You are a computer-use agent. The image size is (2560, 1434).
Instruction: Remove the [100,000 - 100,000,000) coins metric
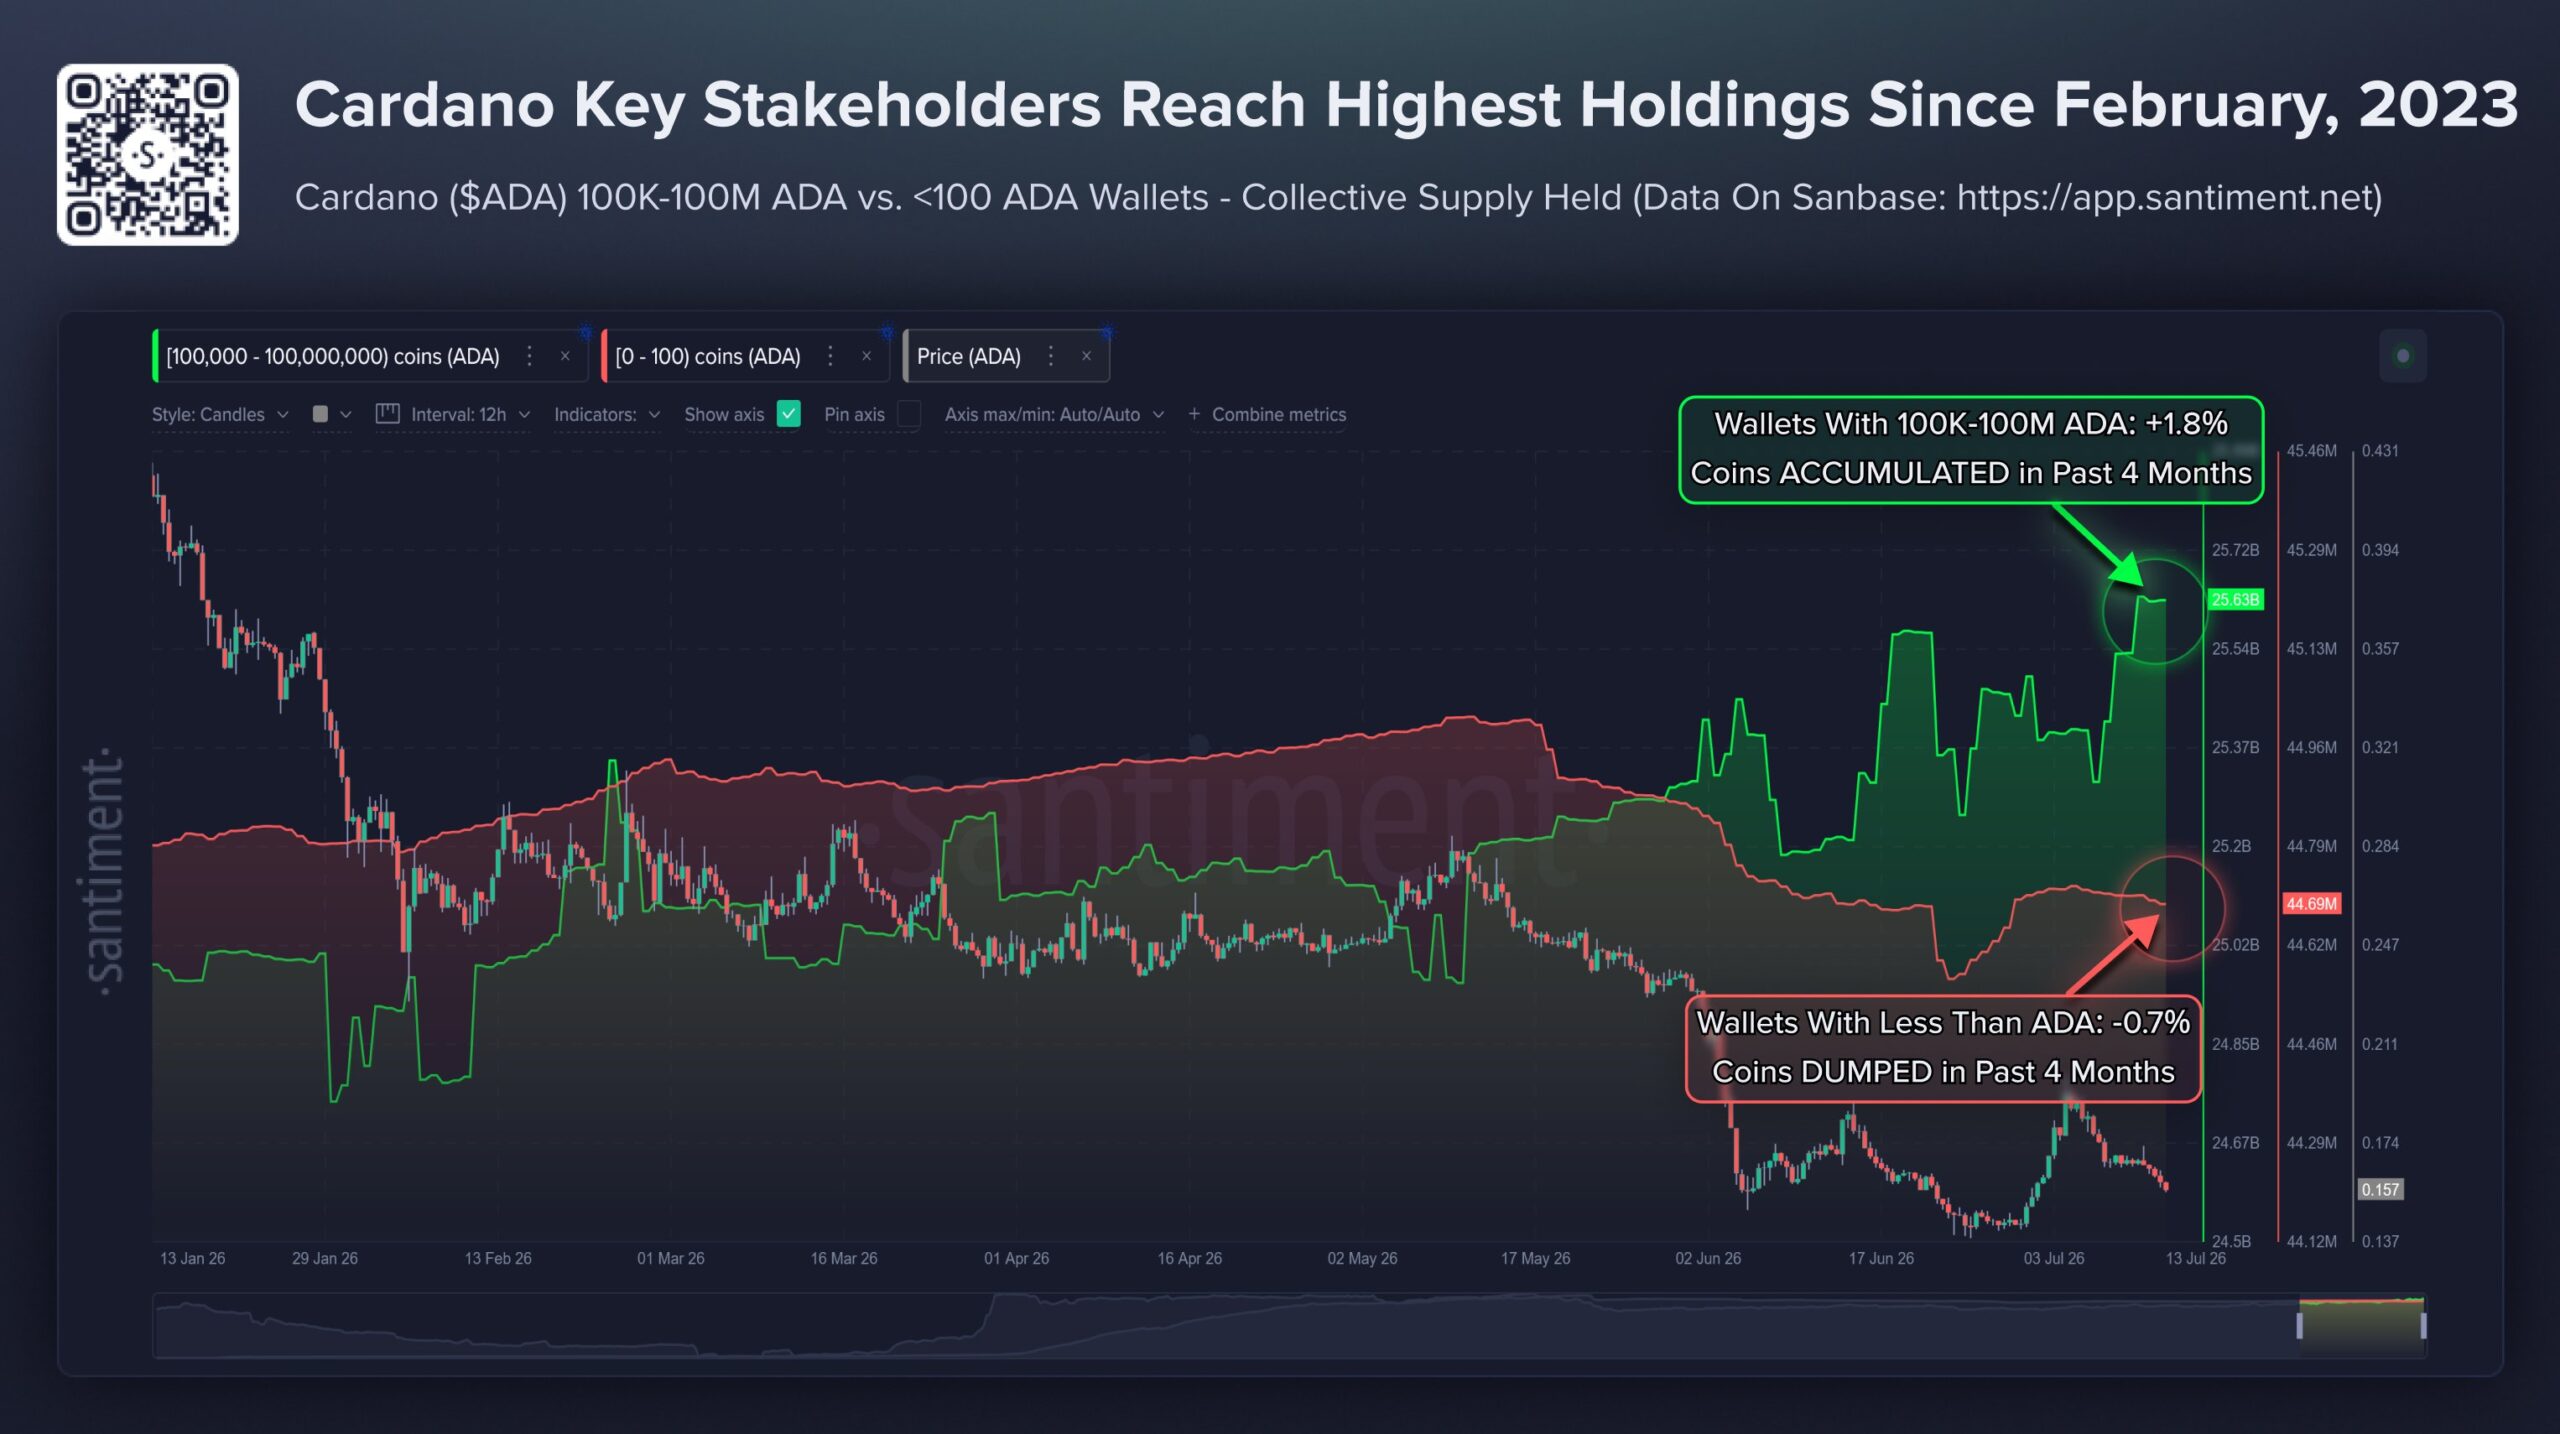pos(565,356)
